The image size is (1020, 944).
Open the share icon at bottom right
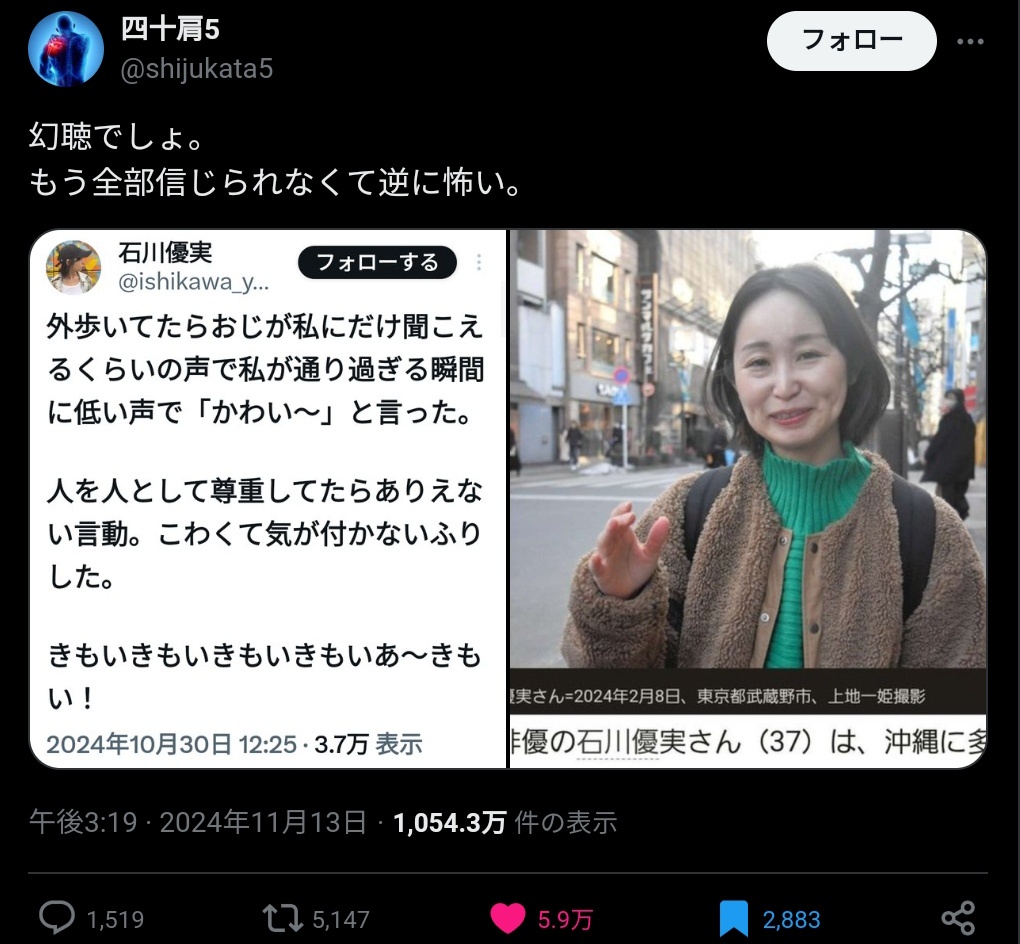(x=958, y=918)
